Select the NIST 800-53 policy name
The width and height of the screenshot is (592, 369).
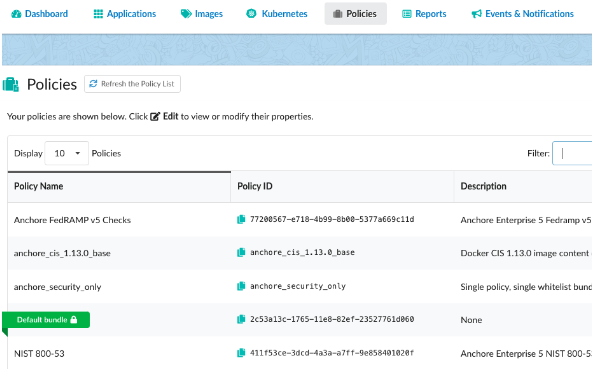point(39,354)
